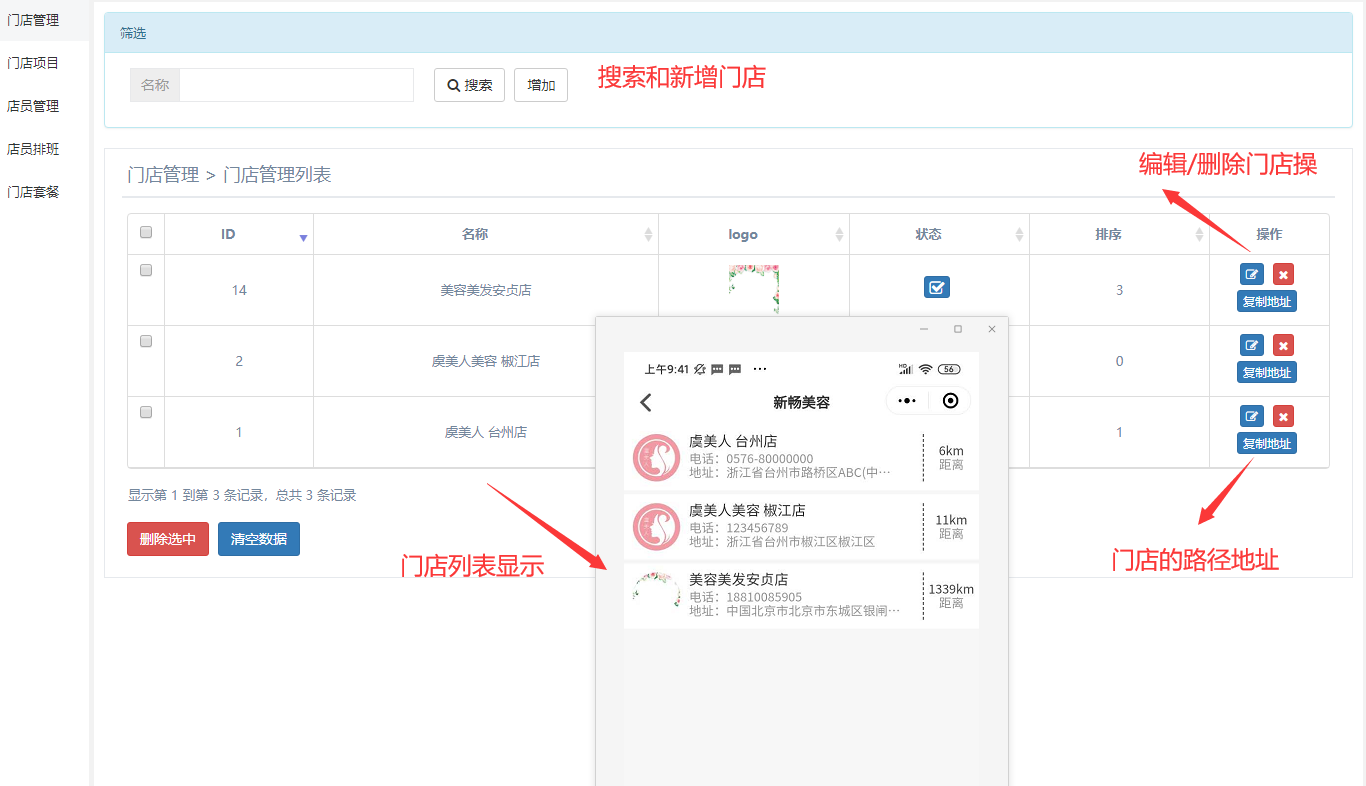The height and width of the screenshot is (786, 1366).
Task: Delete the 虞美人 台州店 row
Action: coord(1283,416)
